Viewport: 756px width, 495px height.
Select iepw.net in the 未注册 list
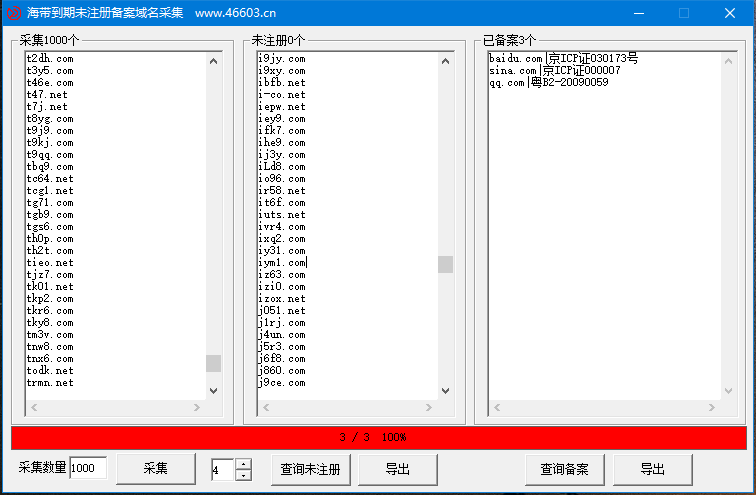coord(282,107)
